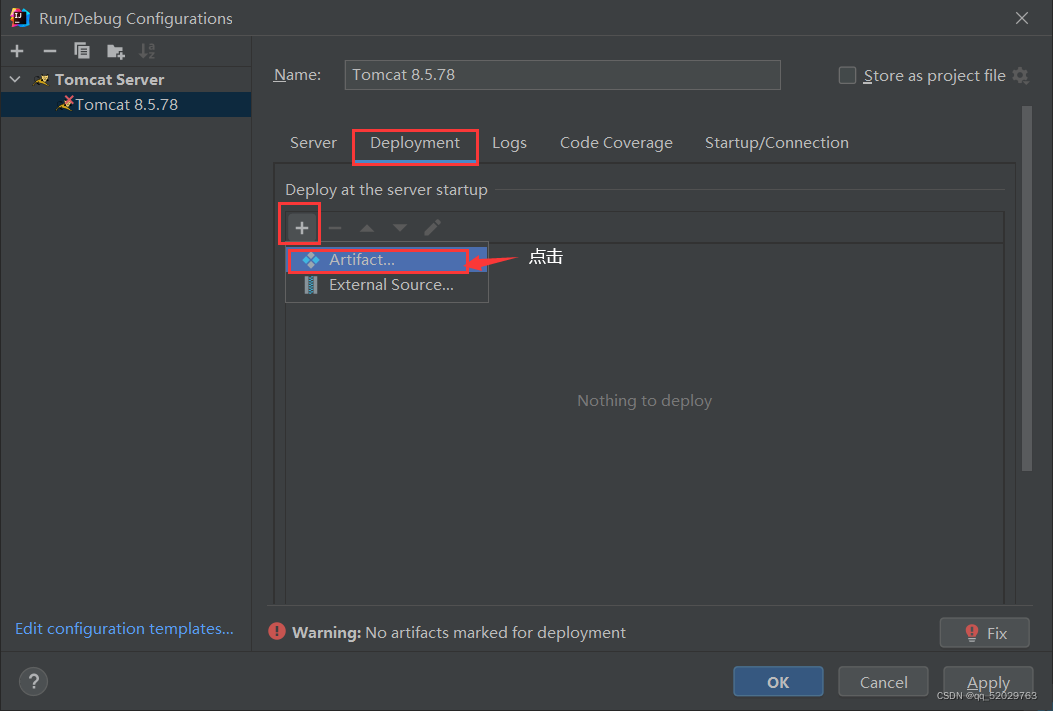Choose Artifact... from popup menu
The height and width of the screenshot is (711, 1053).
[x=387, y=260]
